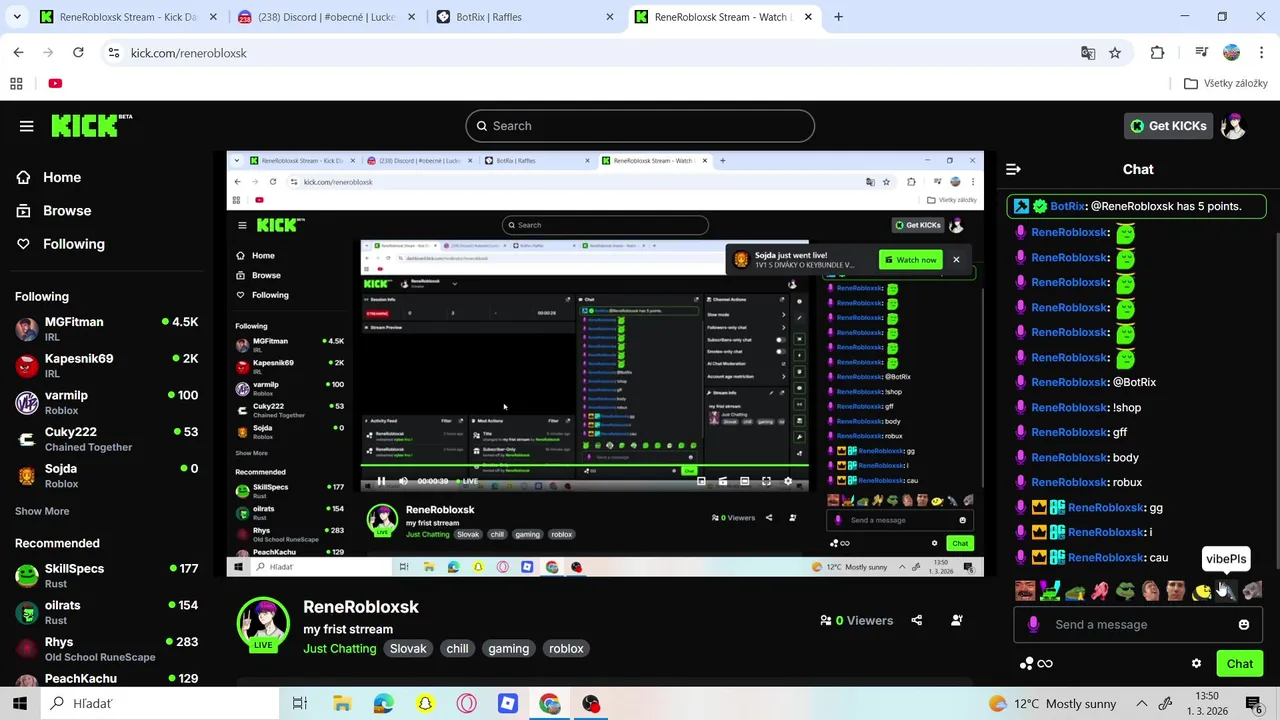Open the tab search dropdown
Screen dimensions: 1280x720
(16, 17)
